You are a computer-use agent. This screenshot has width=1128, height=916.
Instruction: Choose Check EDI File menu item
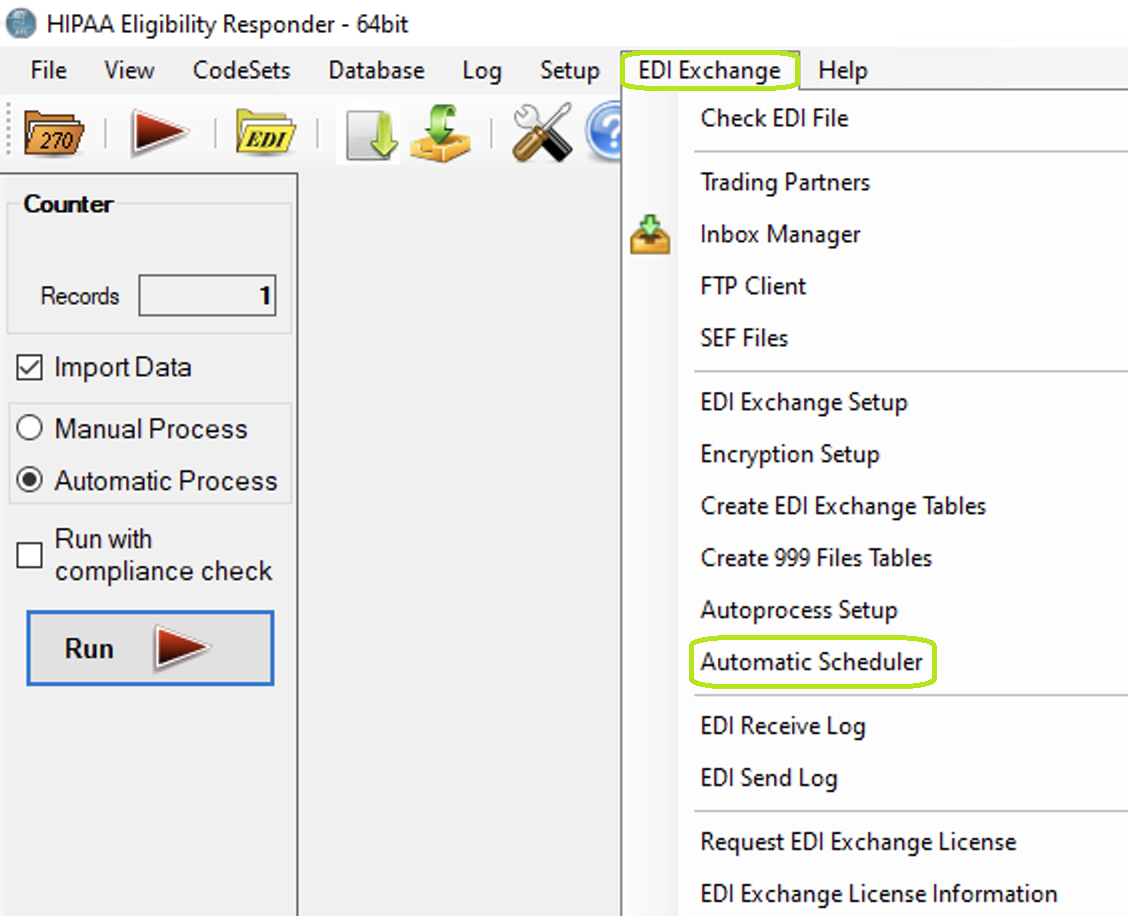pyautogui.click(x=775, y=118)
